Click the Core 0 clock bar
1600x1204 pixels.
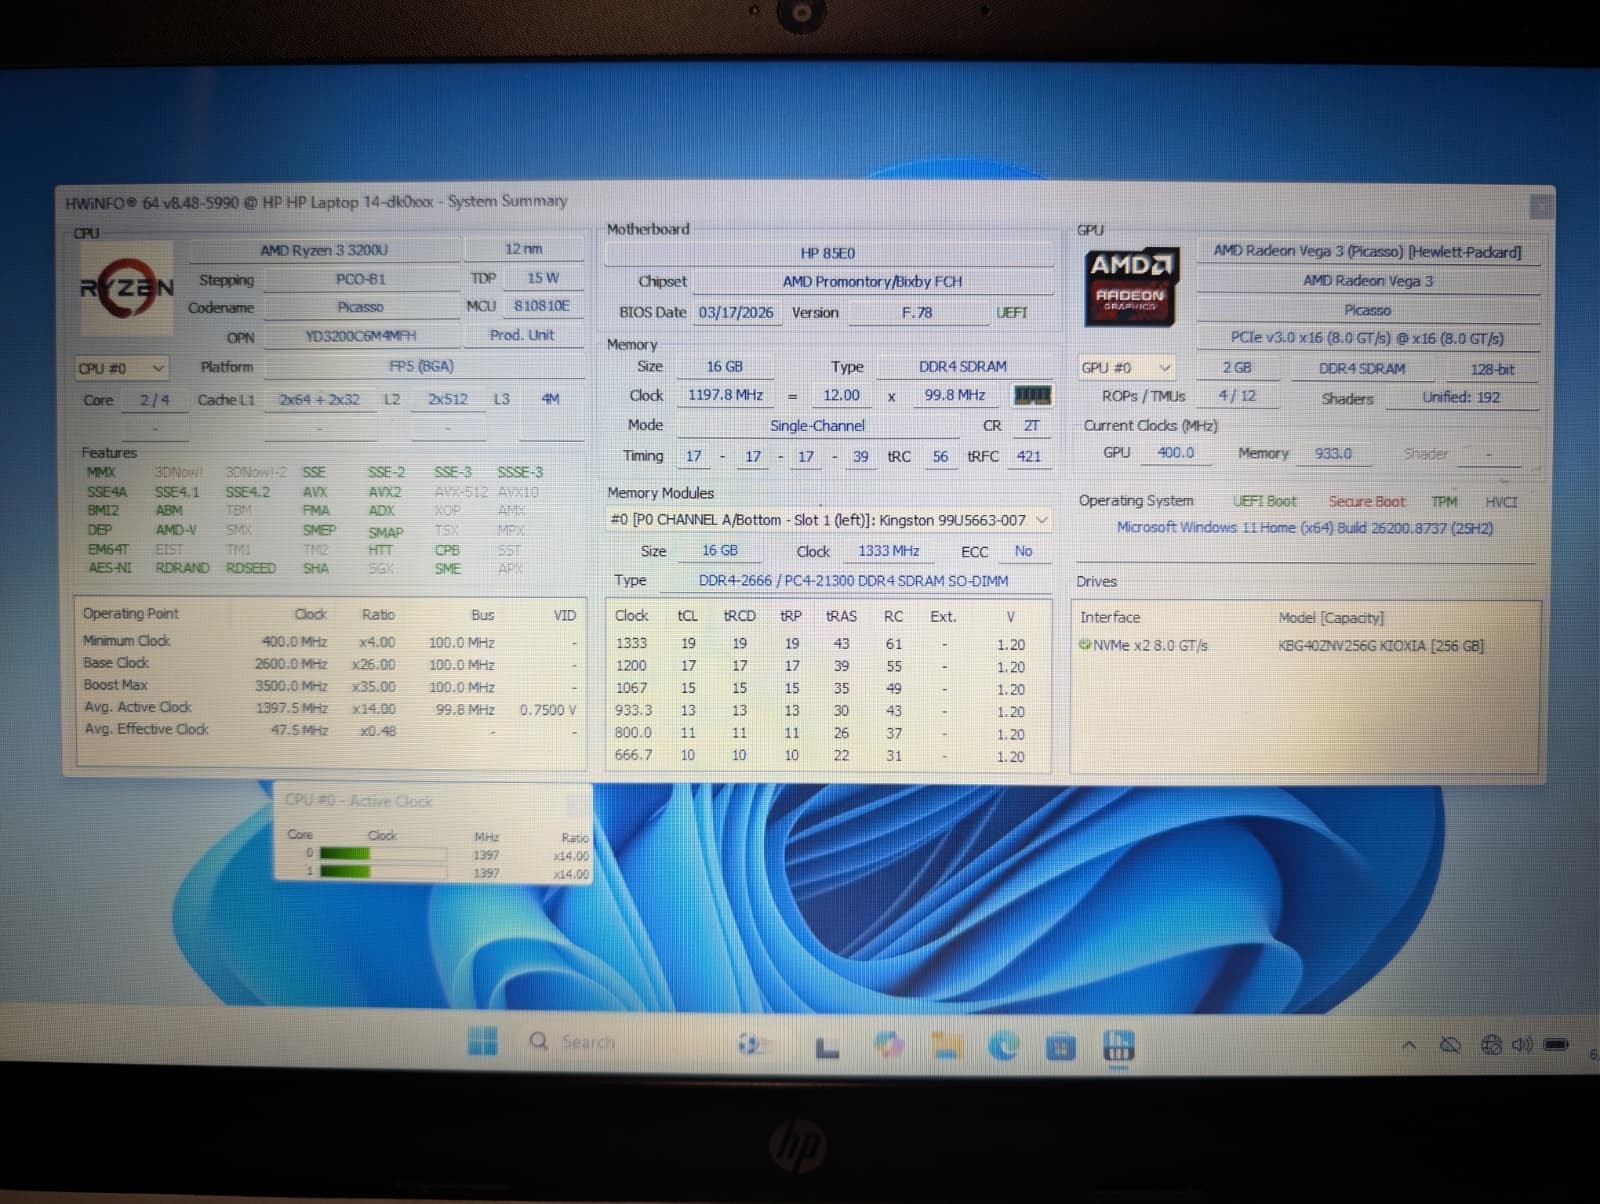click(383, 854)
